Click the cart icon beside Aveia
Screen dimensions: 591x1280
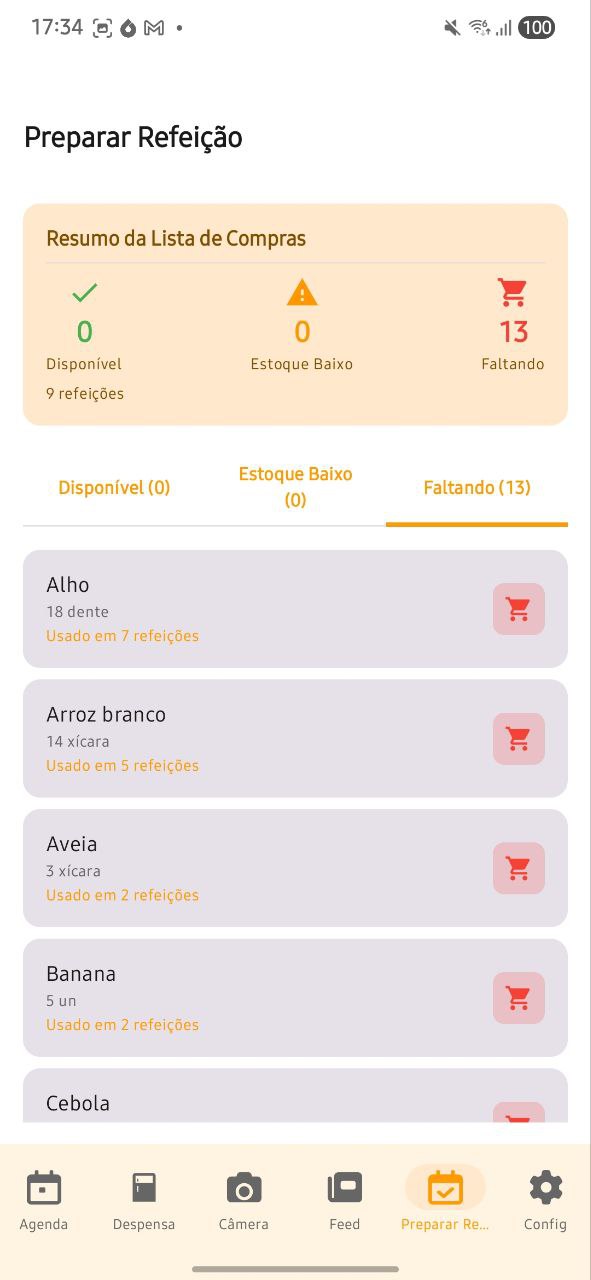(518, 868)
